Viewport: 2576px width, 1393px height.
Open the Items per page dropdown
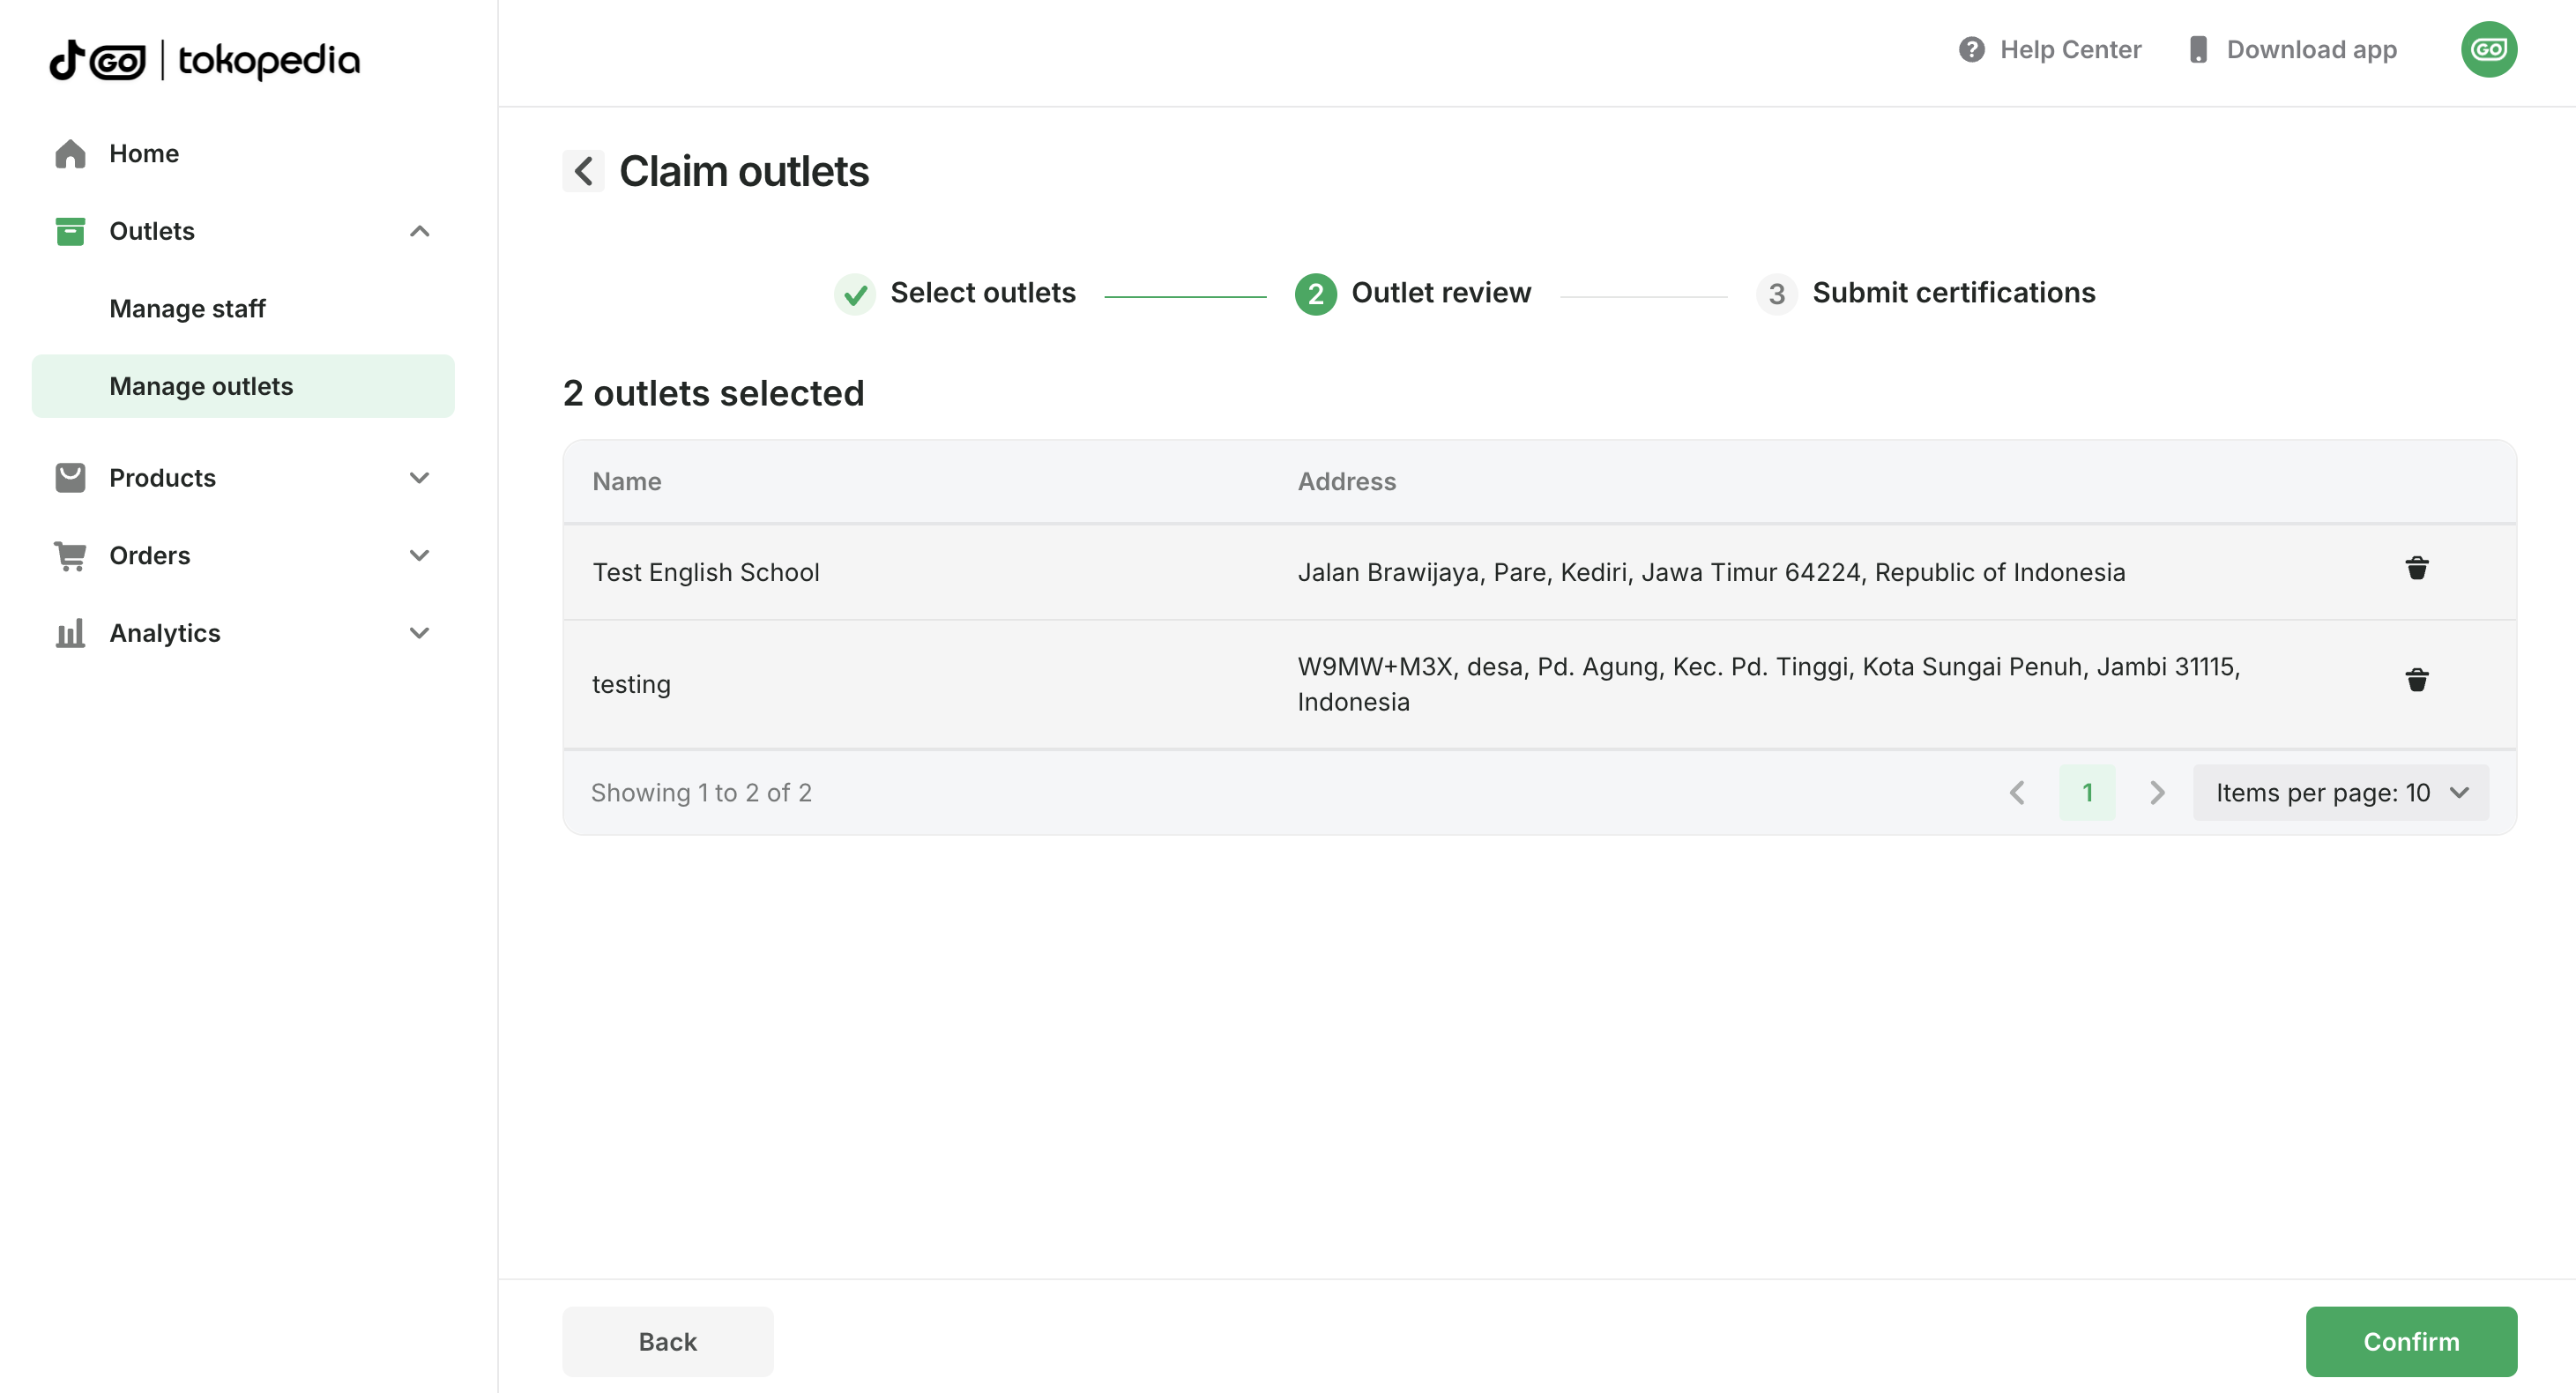[x=2340, y=793]
